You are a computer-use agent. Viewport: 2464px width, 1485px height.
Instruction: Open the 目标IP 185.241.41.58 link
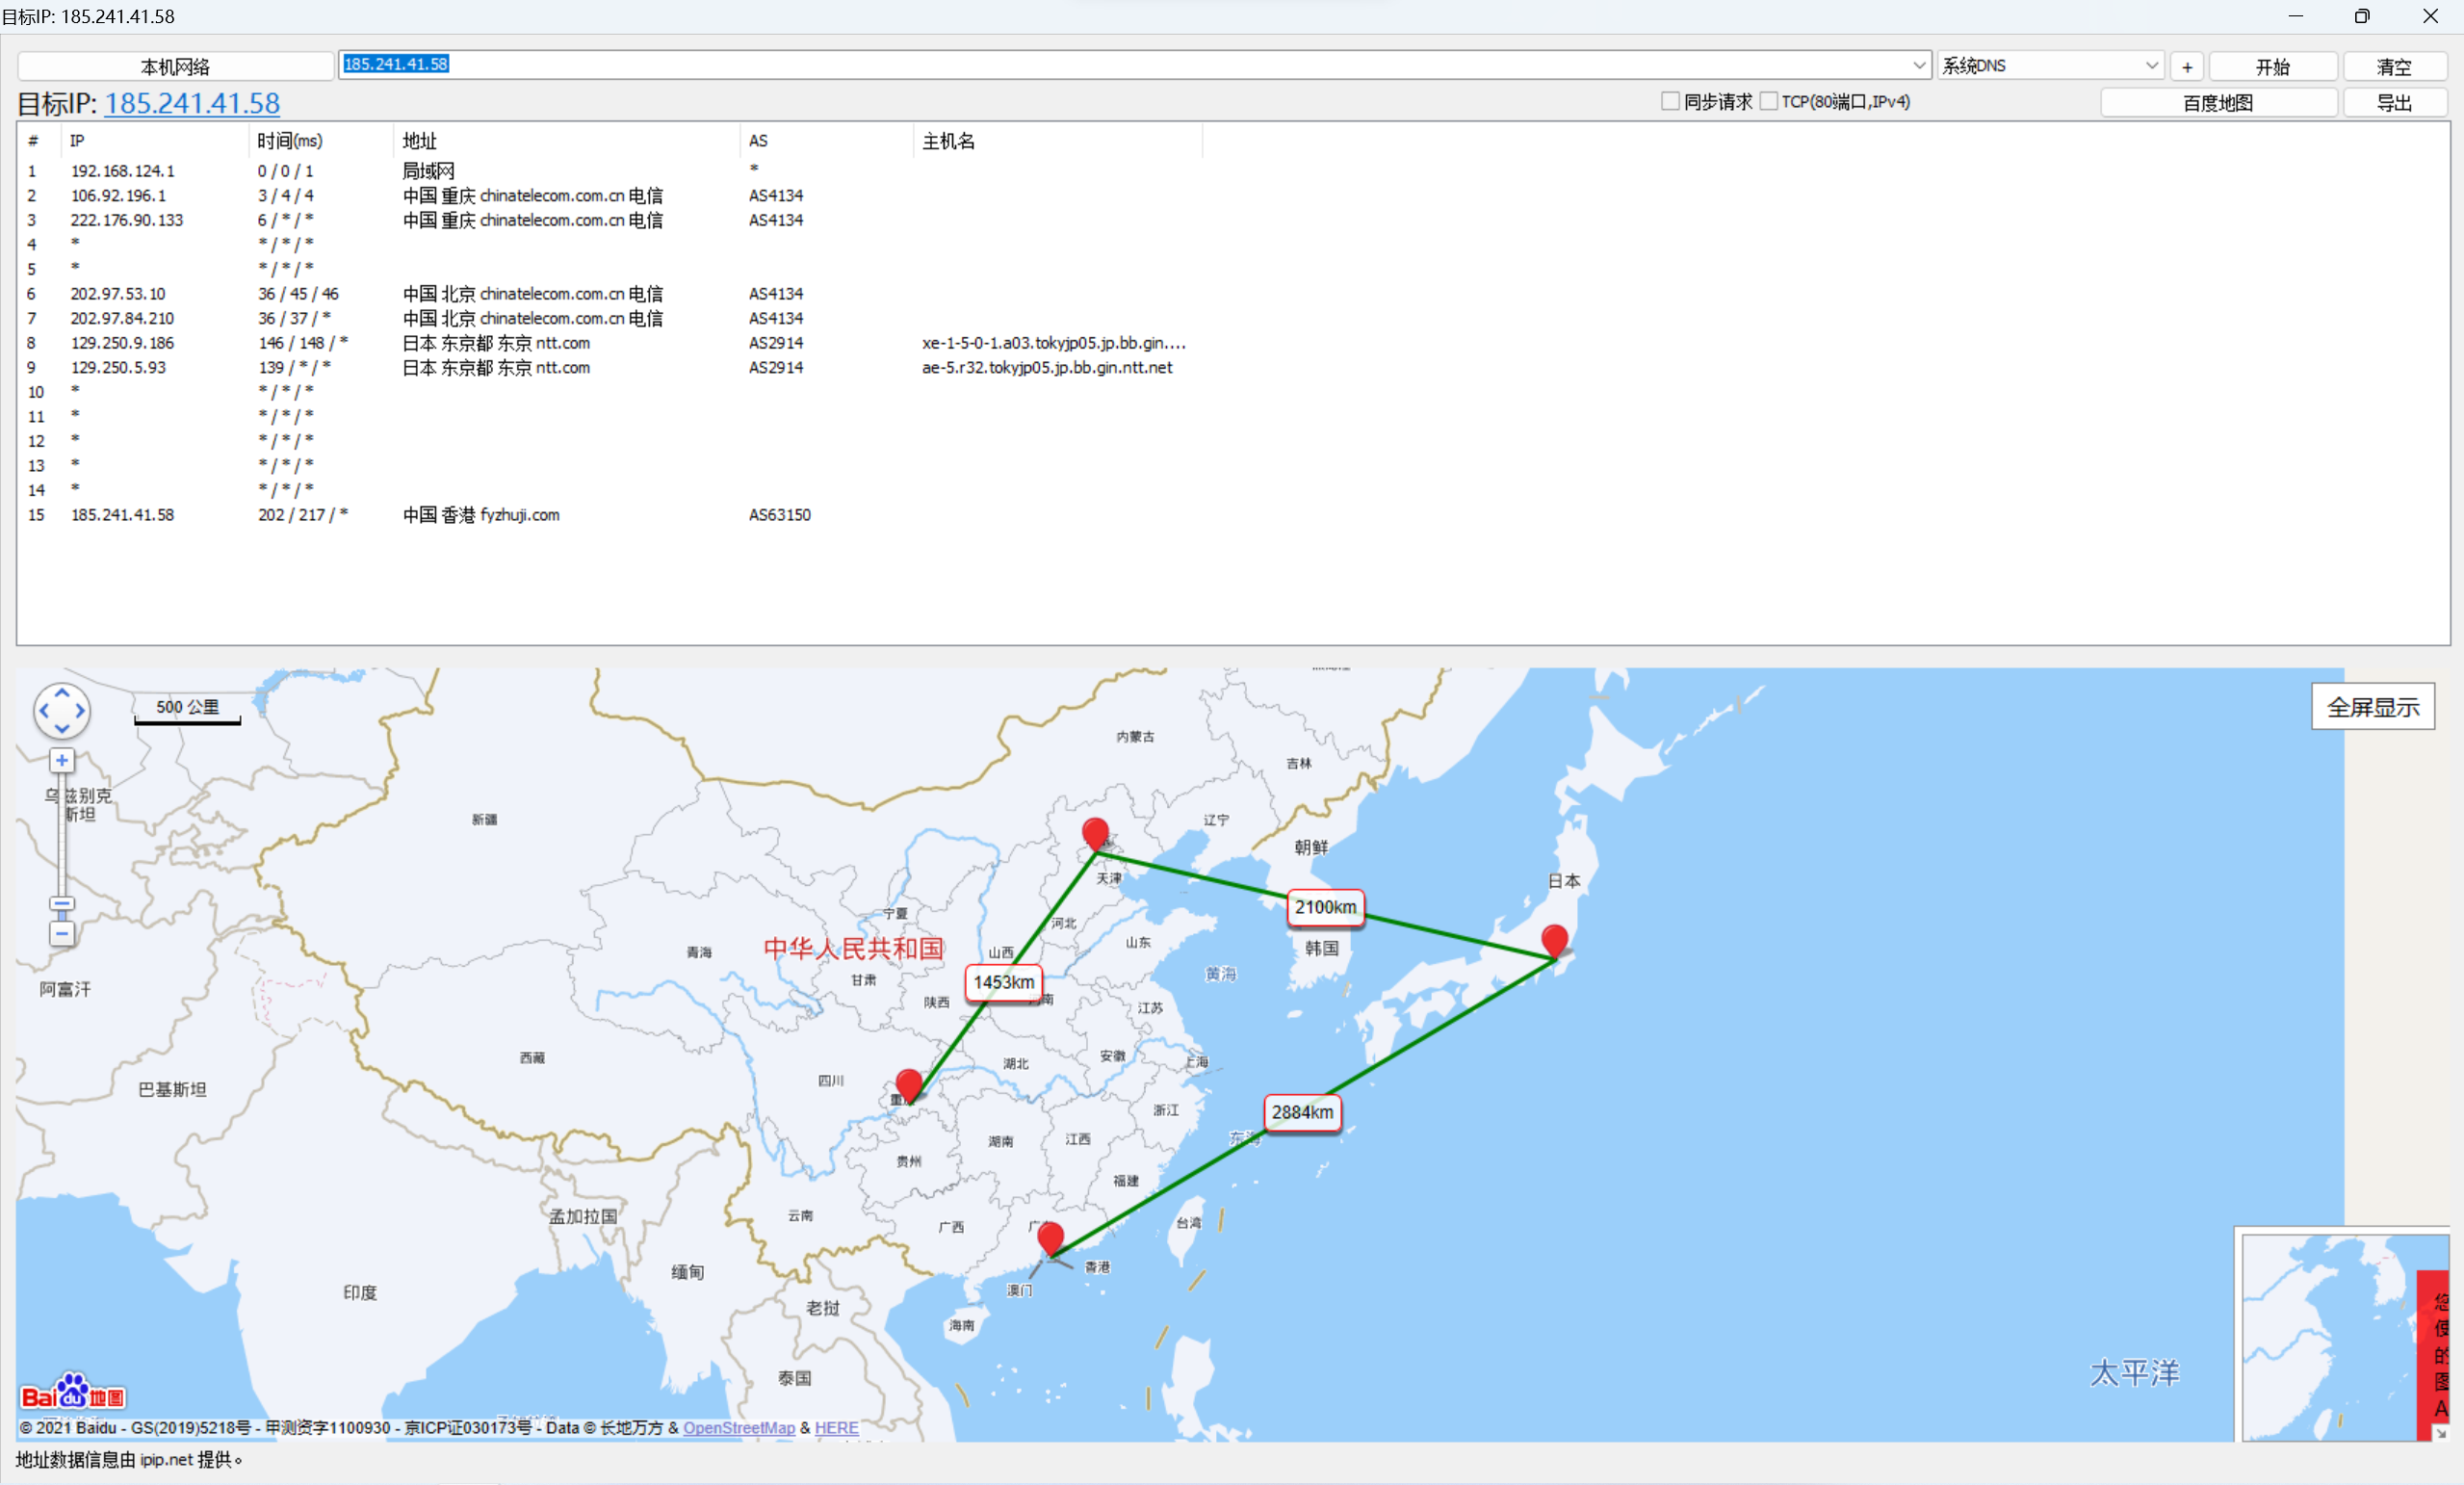tap(192, 103)
